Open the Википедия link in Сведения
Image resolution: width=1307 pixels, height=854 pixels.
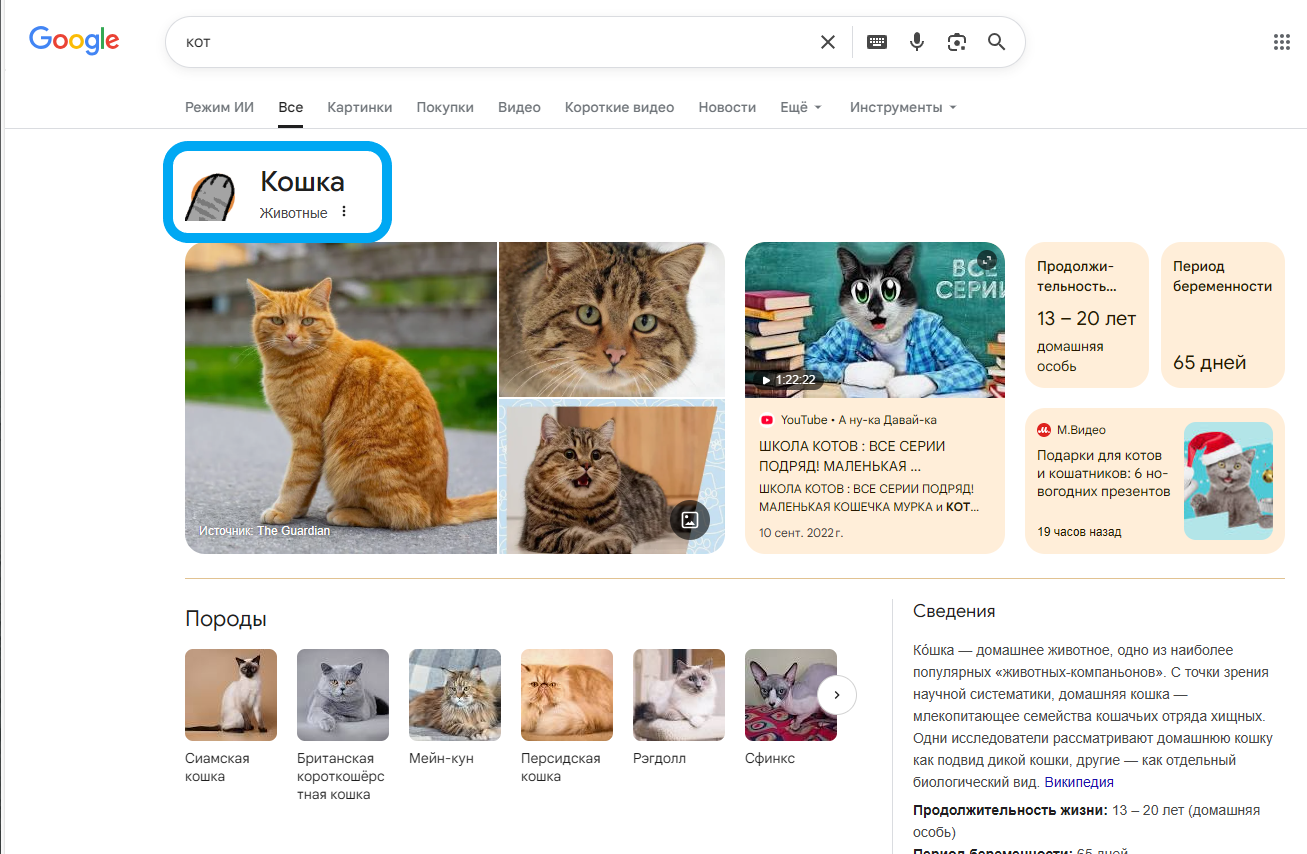coord(1078,781)
